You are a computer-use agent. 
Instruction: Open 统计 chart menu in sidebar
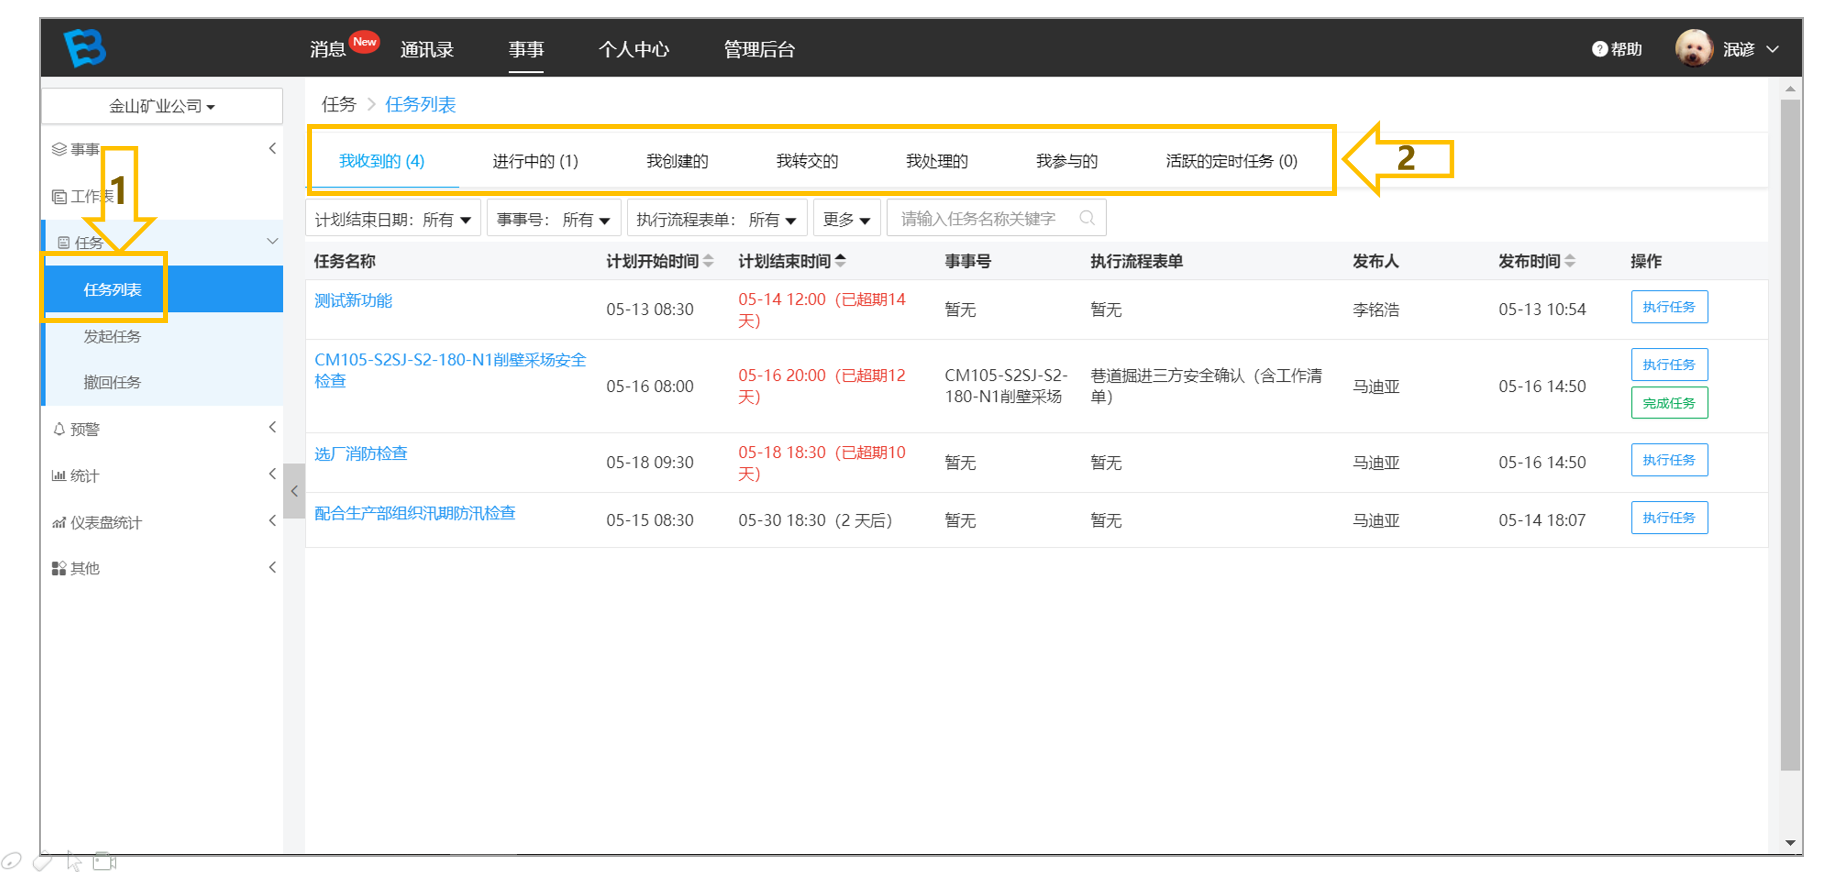162,476
